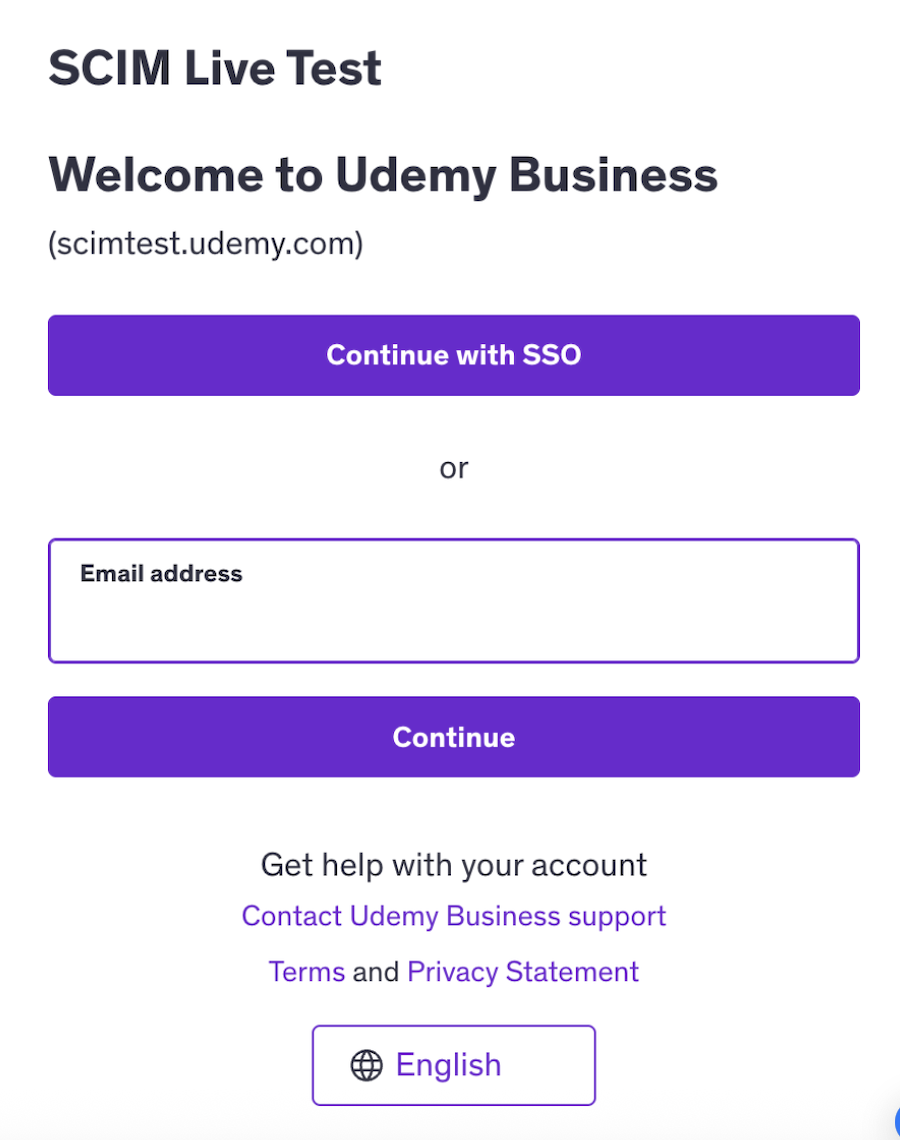
Task: Open the Privacy Statement link
Action: click(x=523, y=972)
